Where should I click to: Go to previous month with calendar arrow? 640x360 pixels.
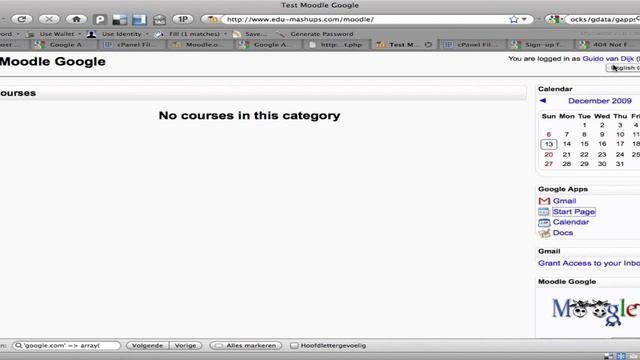click(x=542, y=100)
